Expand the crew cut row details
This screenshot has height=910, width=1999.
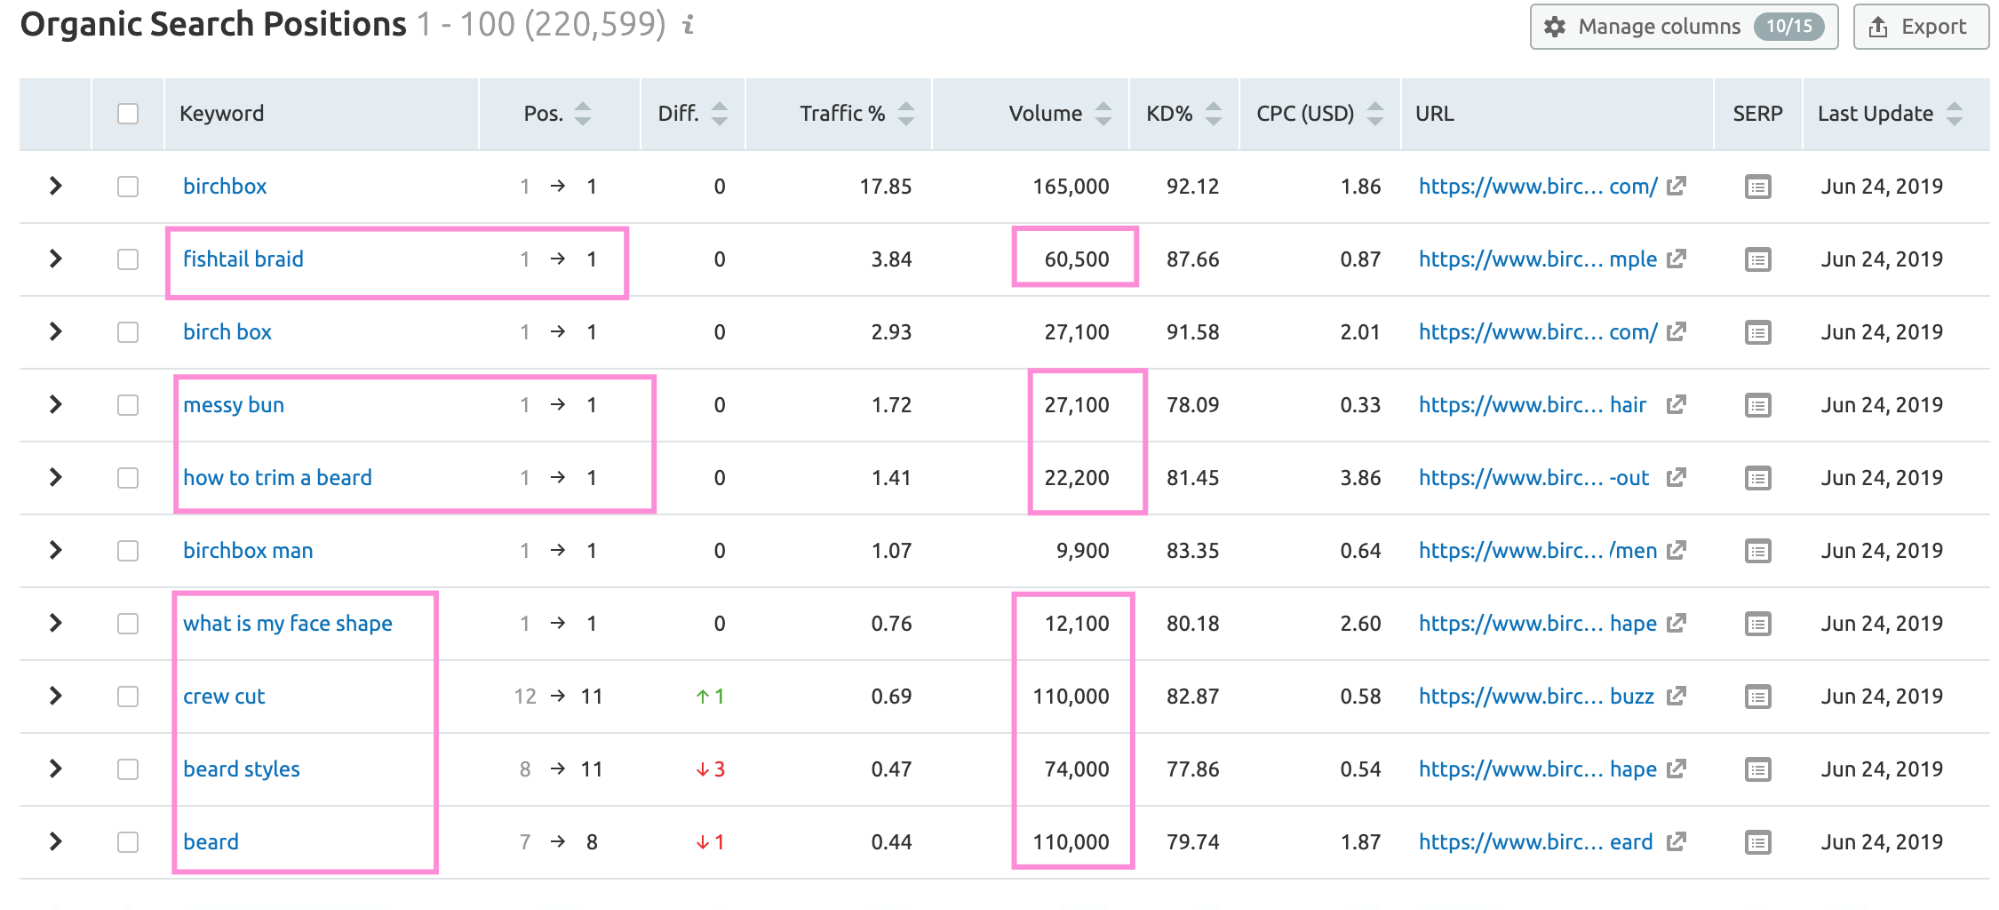[x=56, y=696]
